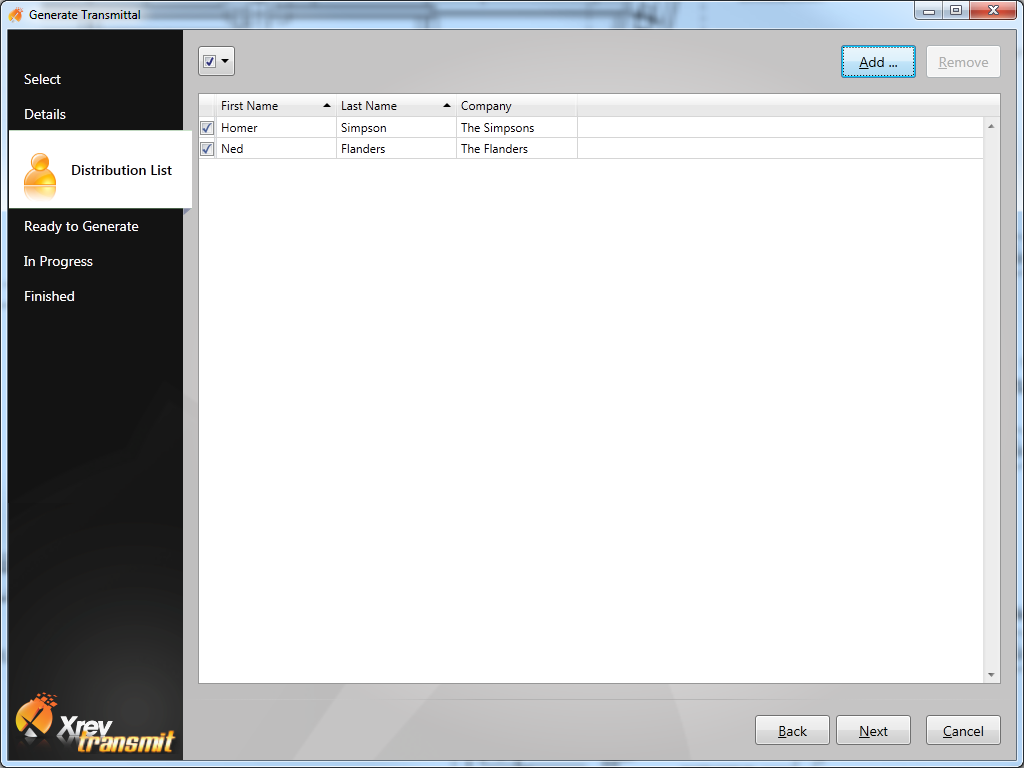Viewport: 1024px width, 768px height.
Task: Select the Homer first name cell
Action: [276, 128]
